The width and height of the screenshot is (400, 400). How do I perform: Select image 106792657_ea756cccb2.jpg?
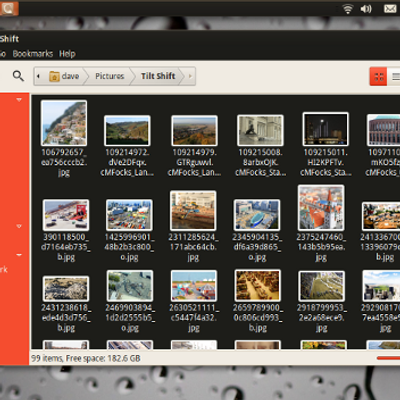pos(64,123)
